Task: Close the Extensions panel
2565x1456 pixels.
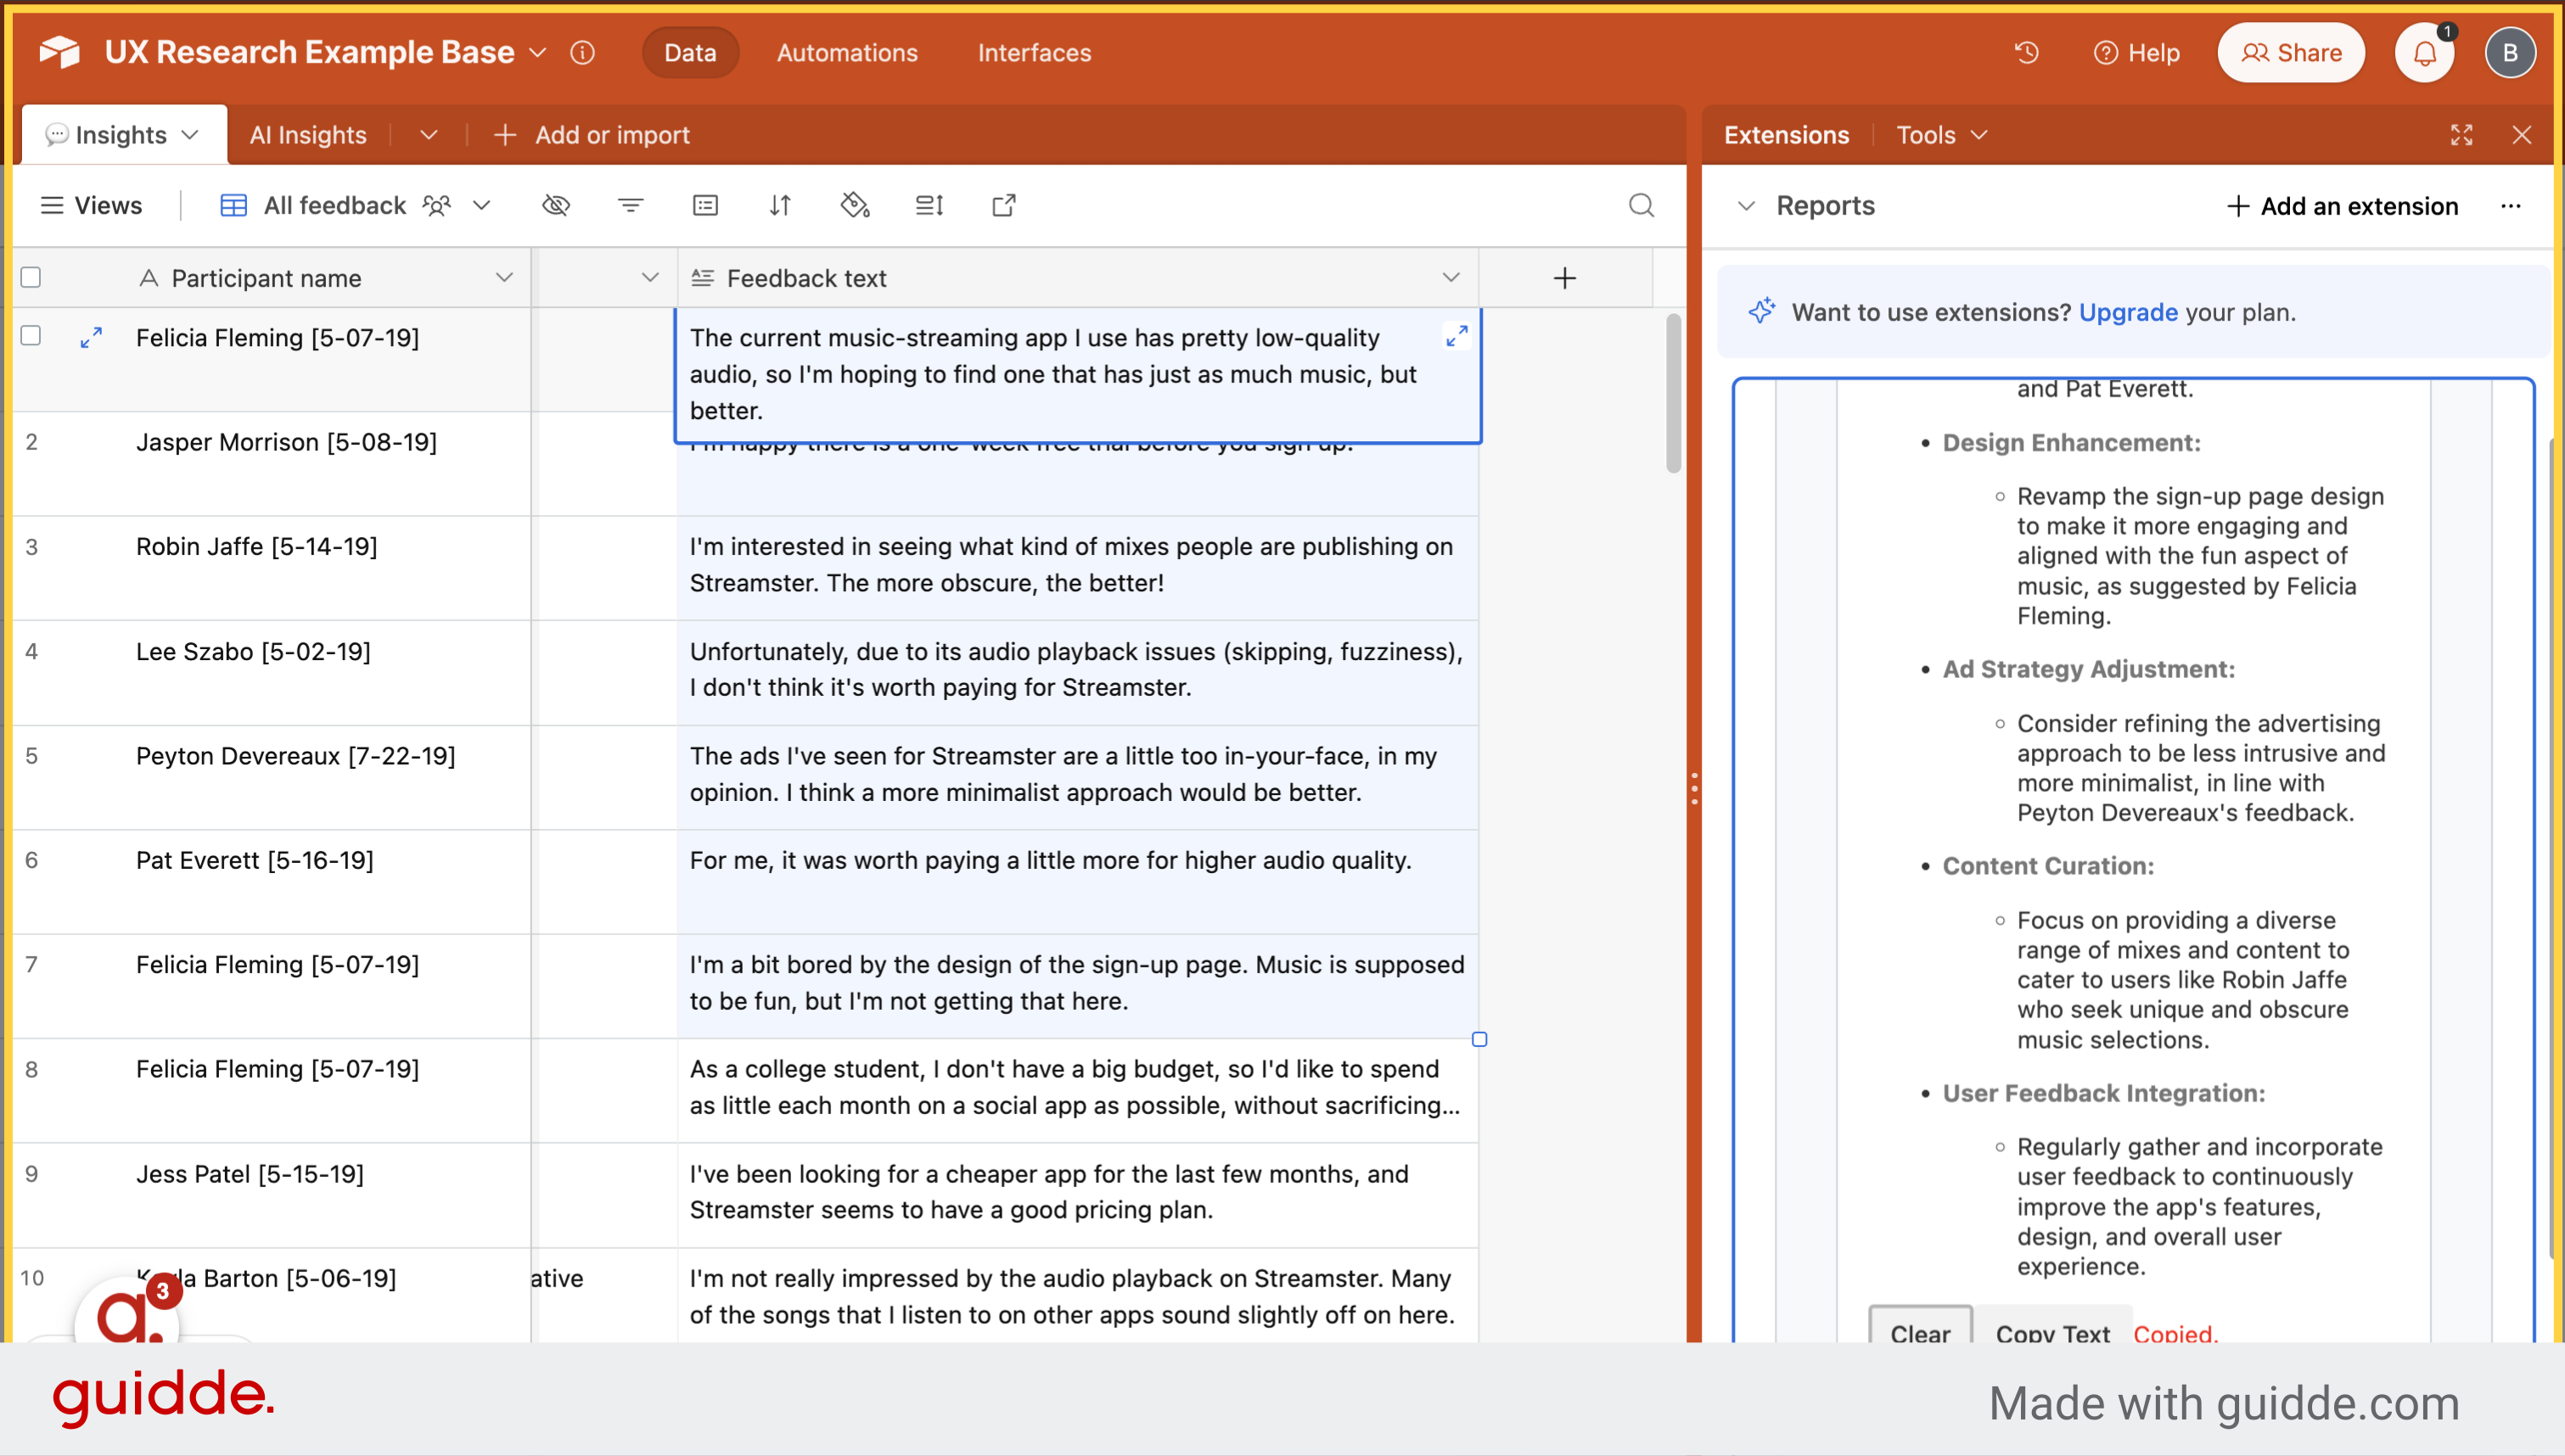Action: tap(2522, 135)
